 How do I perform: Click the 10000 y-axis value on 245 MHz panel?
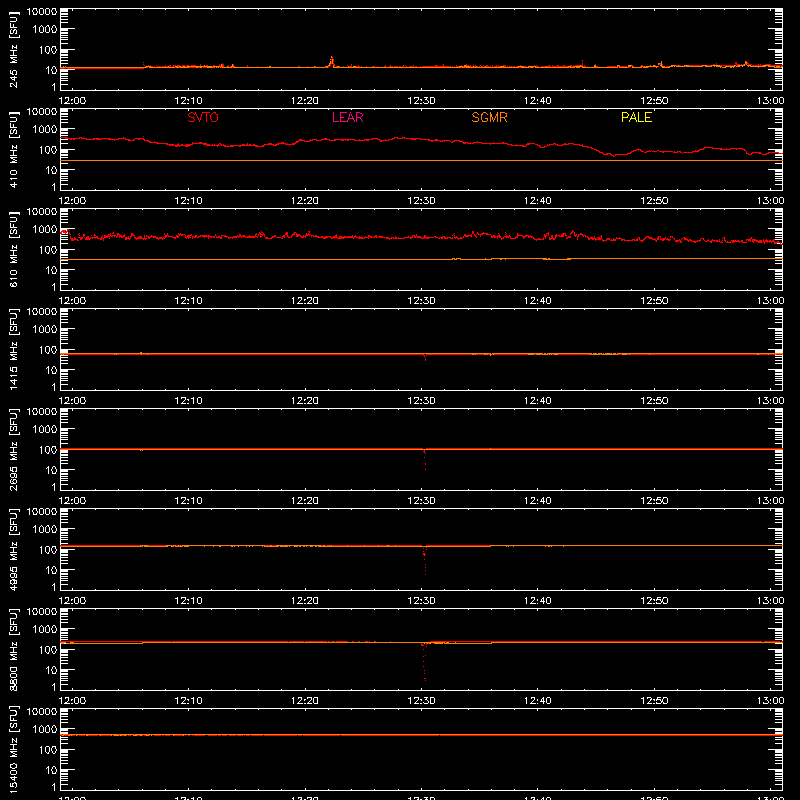(x=42, y=11)
